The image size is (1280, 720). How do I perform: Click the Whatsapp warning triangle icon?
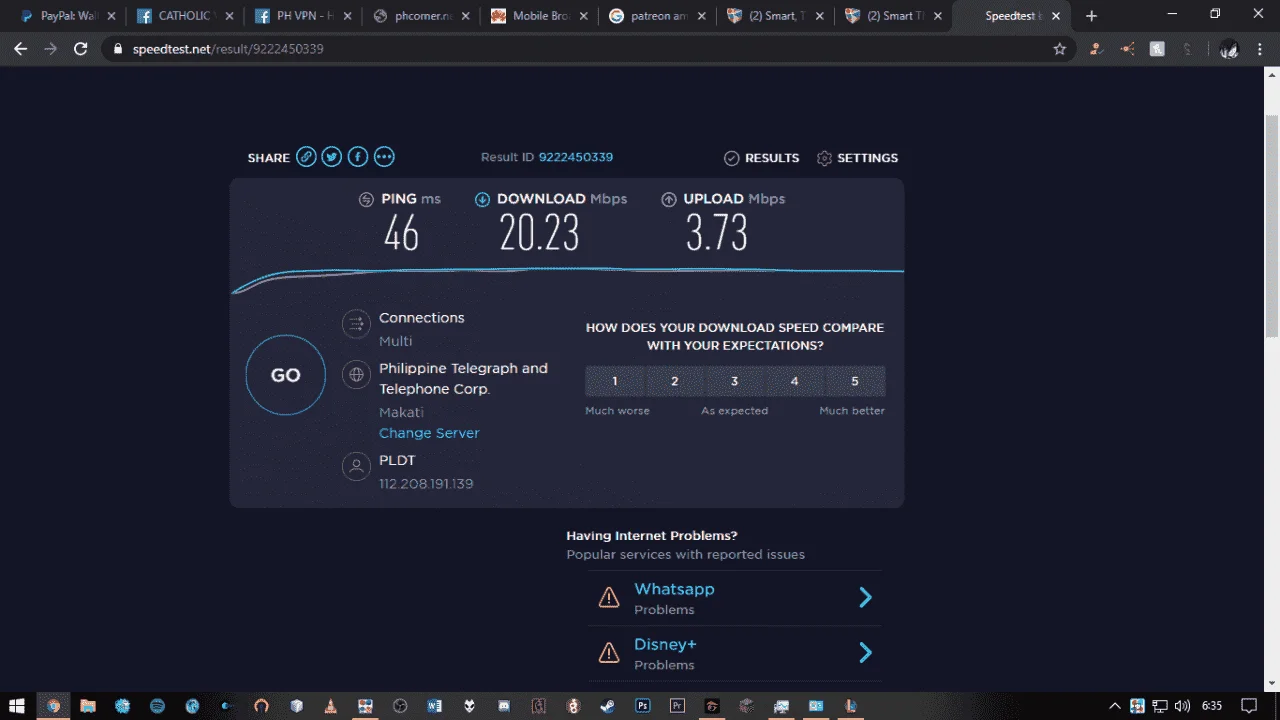click(609, 598)
